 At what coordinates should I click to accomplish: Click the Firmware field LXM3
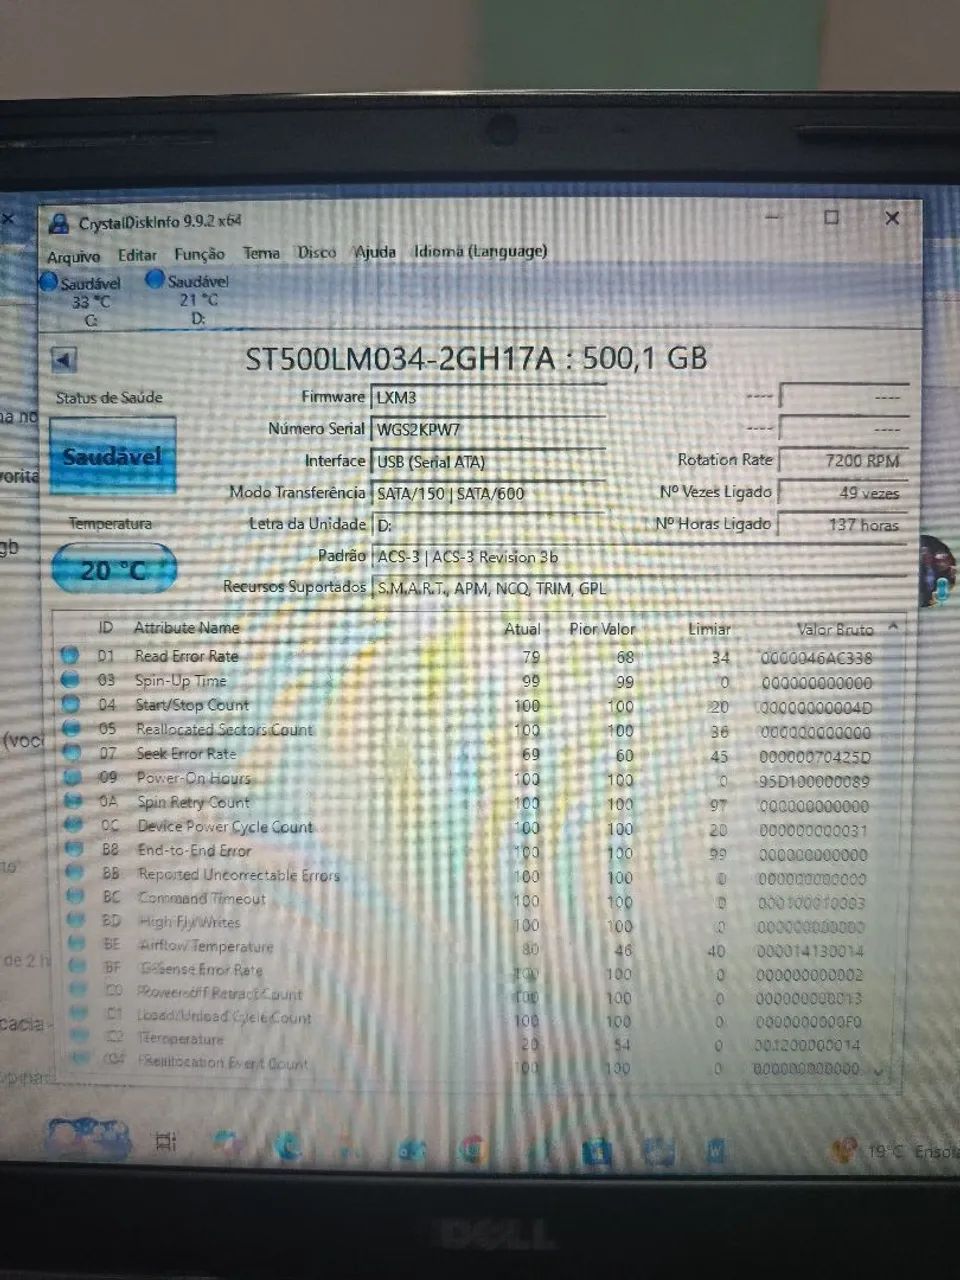pyautogui.click(x=488, y=397)
